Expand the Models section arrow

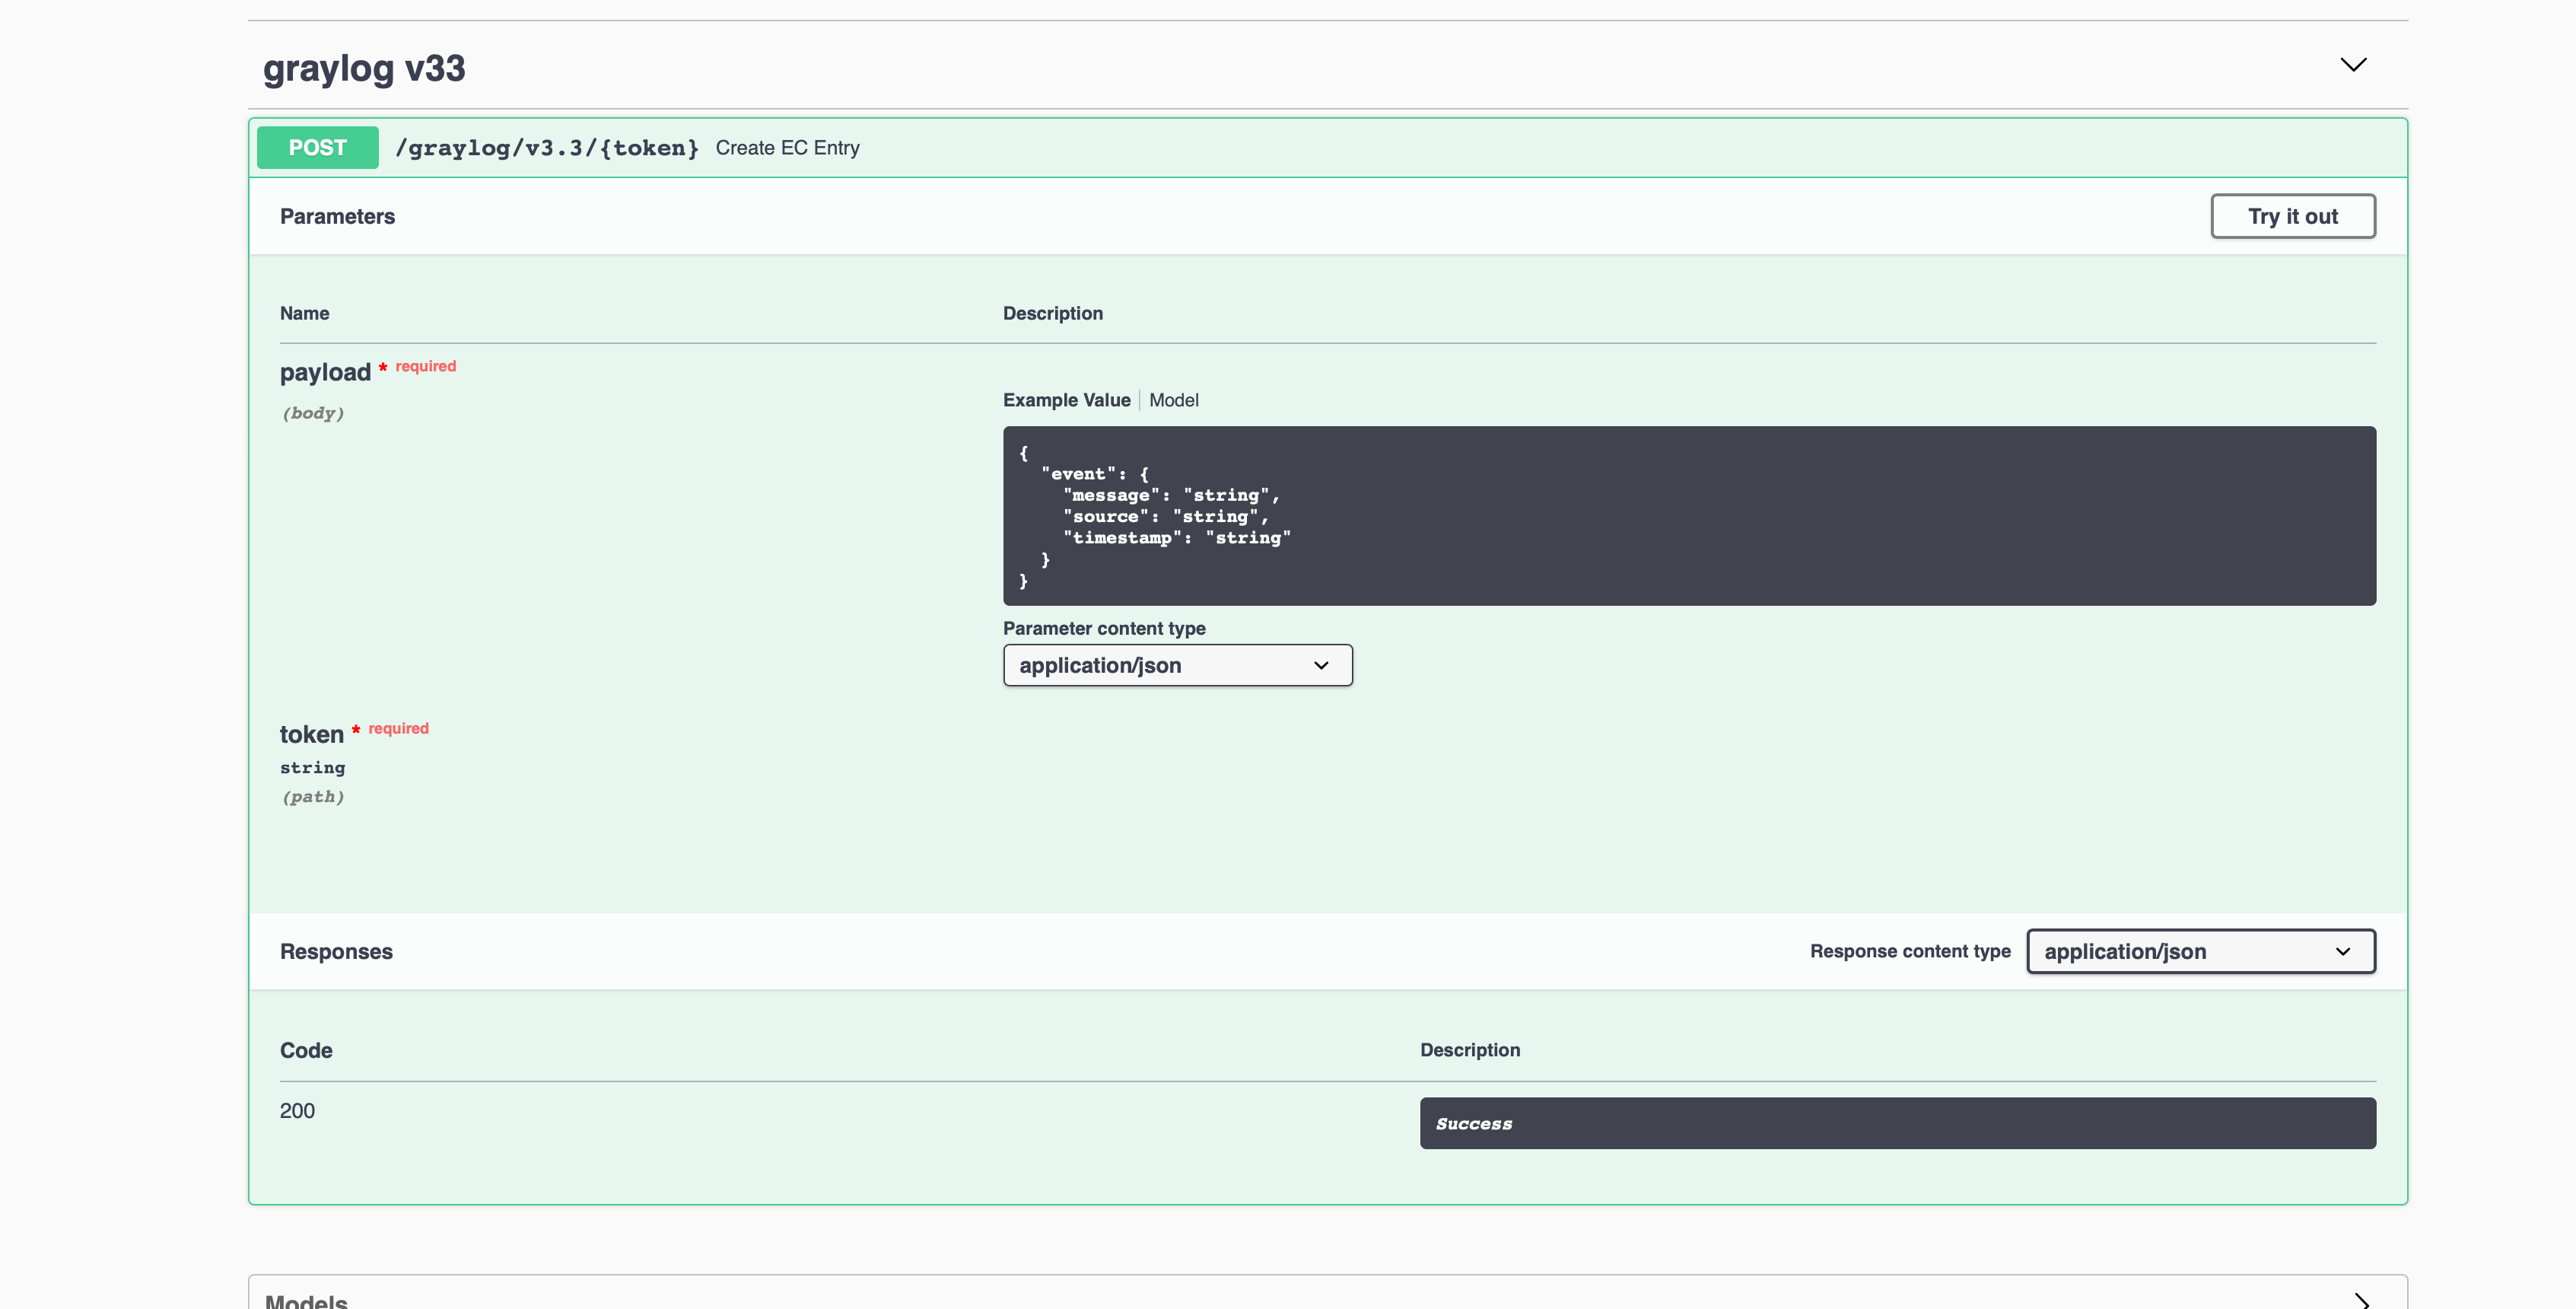(2361, 1300)
